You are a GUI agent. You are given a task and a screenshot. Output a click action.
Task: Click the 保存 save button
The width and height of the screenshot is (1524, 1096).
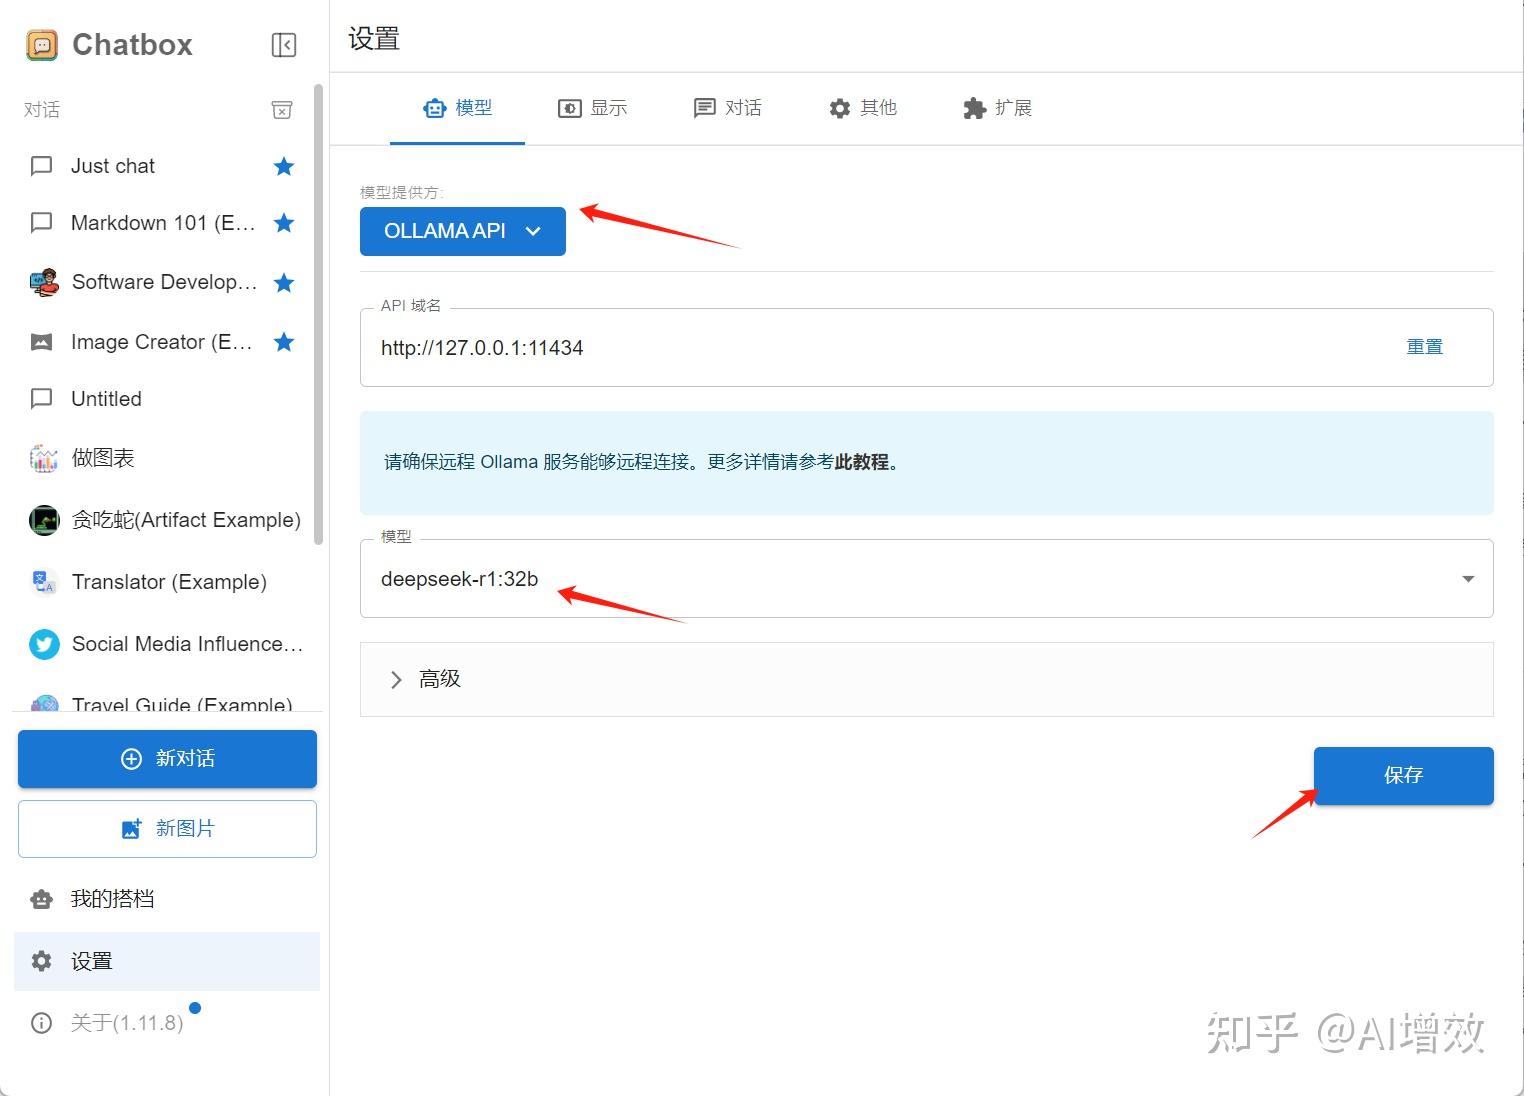coord(1403,775)
